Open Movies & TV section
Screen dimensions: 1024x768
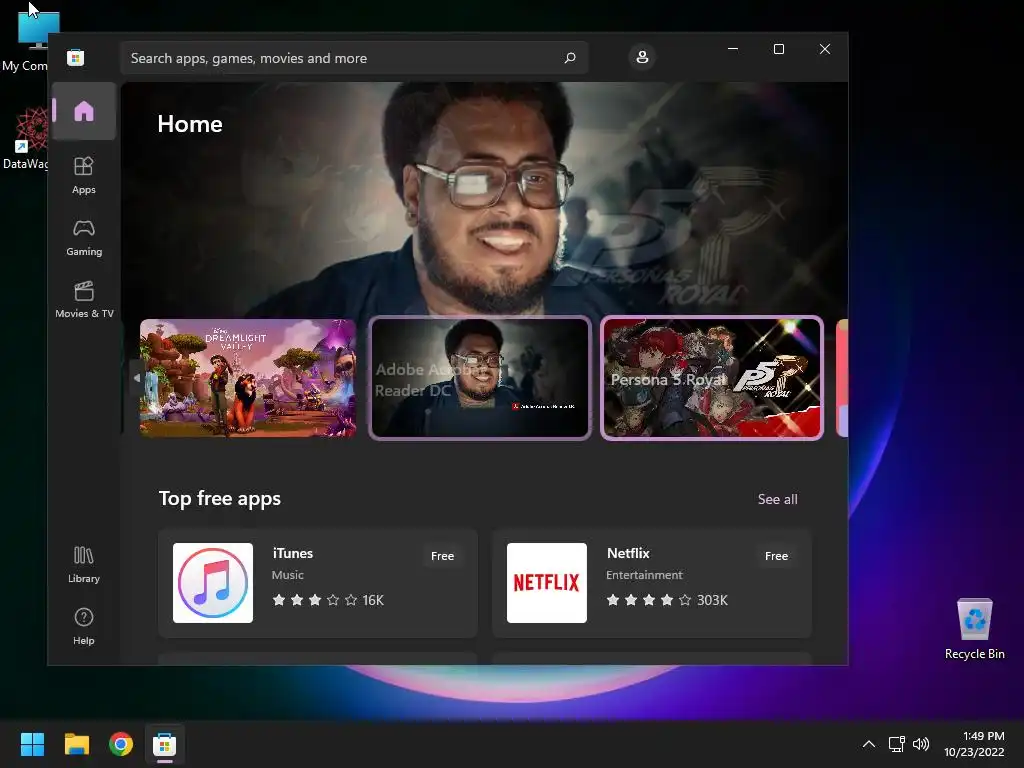[x=84, y=299]
